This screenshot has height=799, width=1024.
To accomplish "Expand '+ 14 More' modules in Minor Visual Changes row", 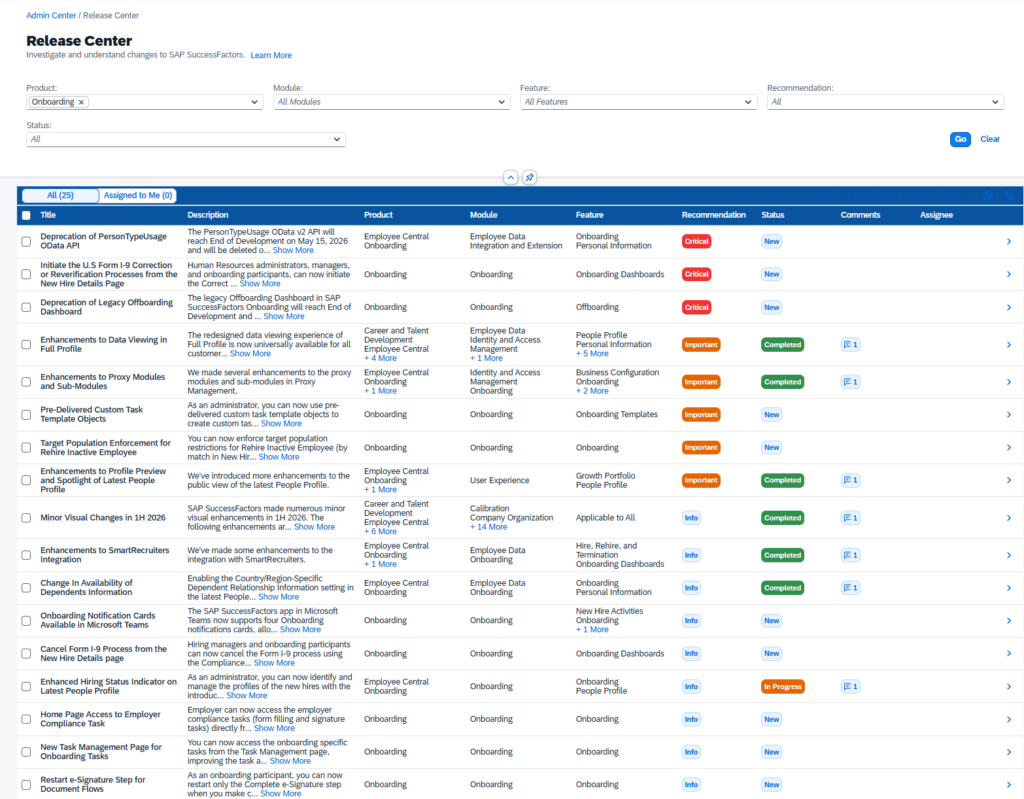I will pos(488,527).
